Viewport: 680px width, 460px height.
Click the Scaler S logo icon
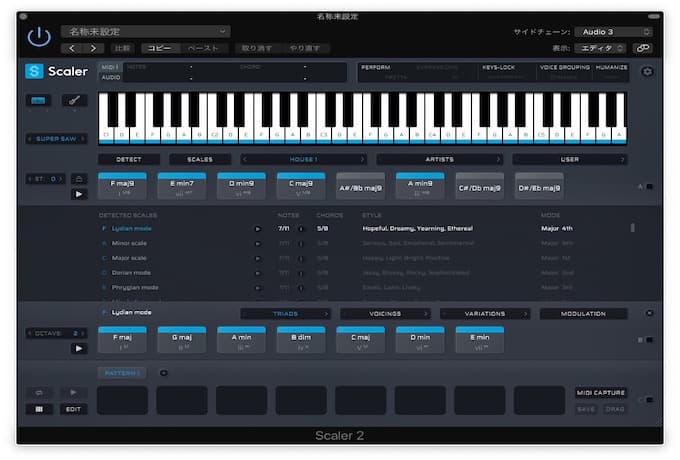(x=34, y=71)
